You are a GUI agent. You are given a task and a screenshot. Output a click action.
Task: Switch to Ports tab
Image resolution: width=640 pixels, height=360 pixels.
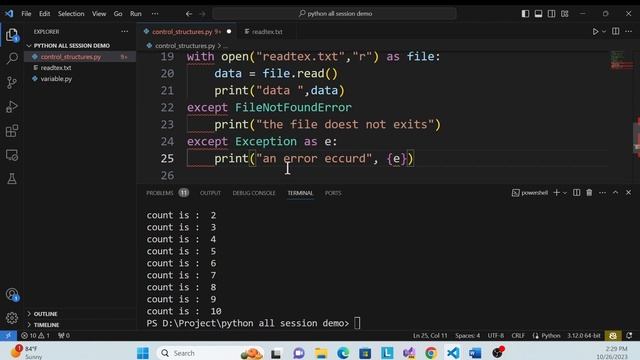pos(333,193)
